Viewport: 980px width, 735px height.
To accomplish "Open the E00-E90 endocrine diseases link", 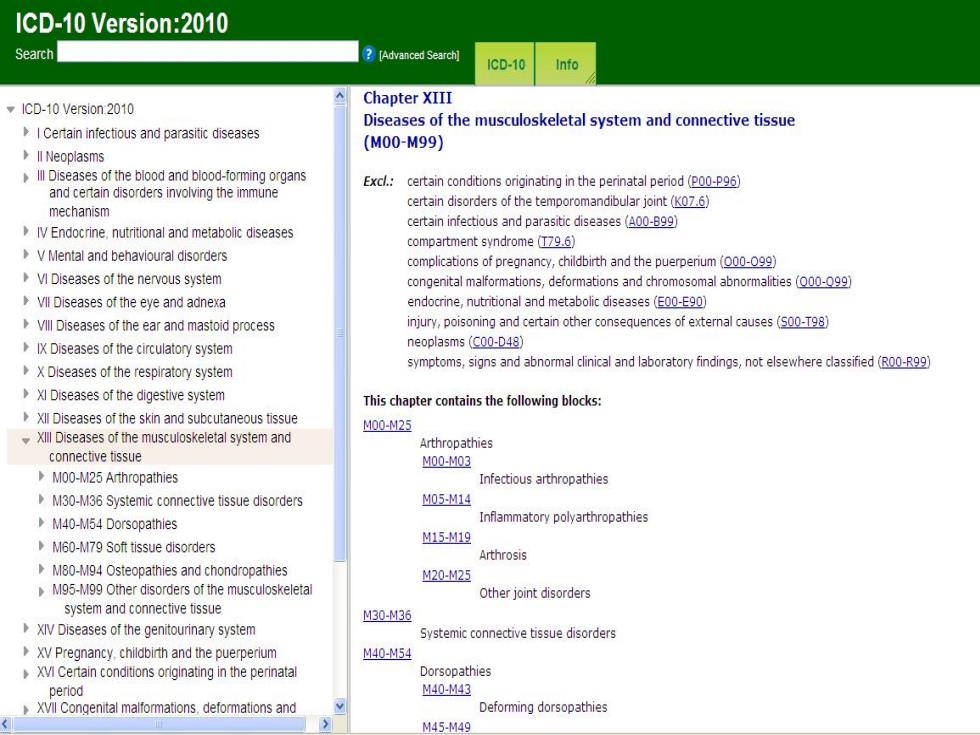I will [680, 301].
